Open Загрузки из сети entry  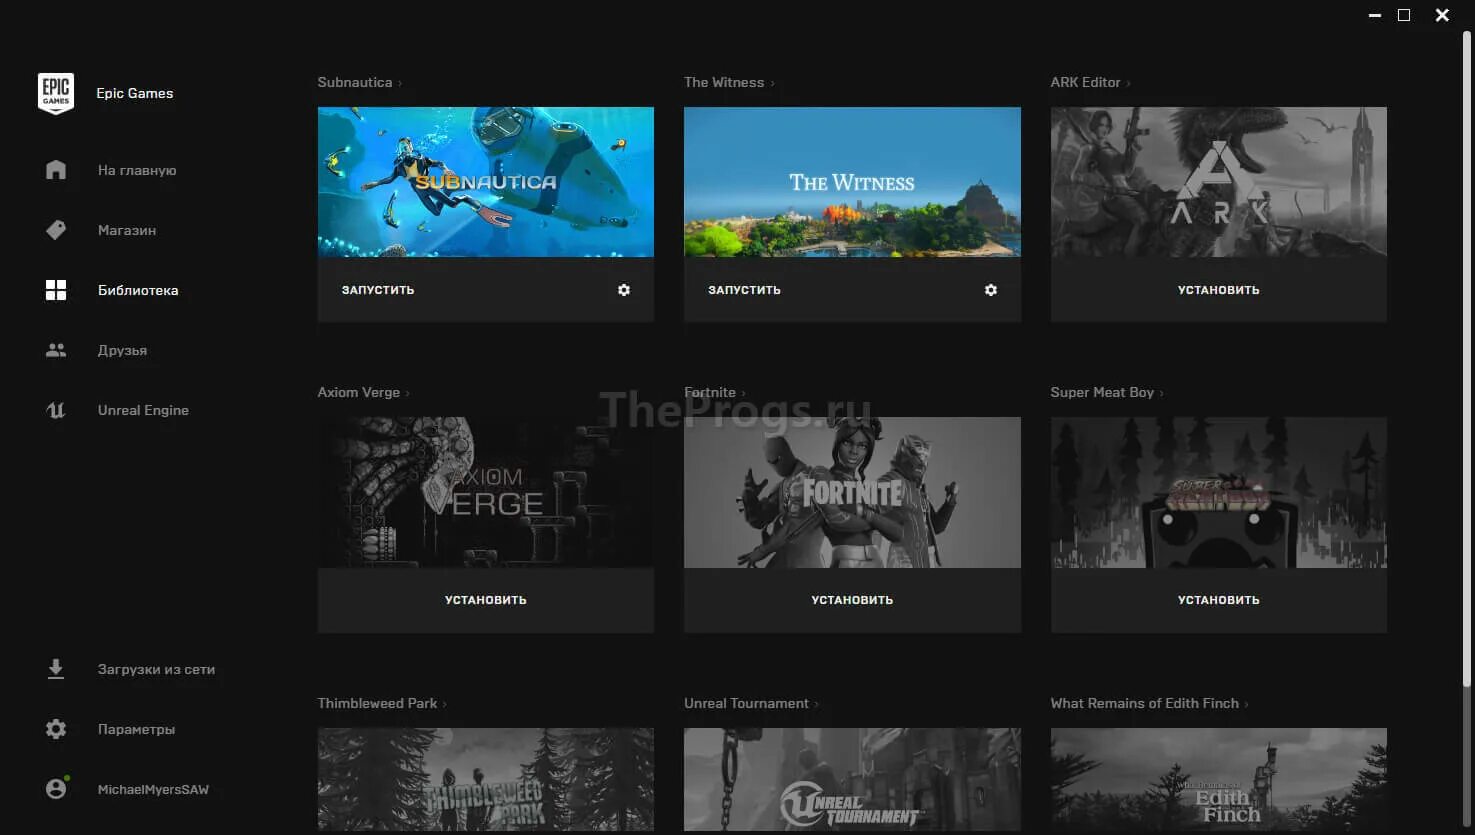point(156,669)
